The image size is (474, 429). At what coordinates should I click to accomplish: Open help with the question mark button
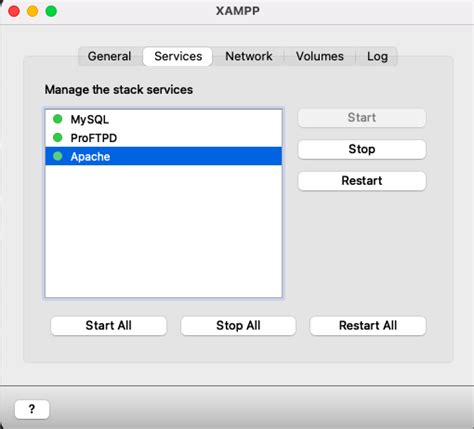(x=32, y=409)
